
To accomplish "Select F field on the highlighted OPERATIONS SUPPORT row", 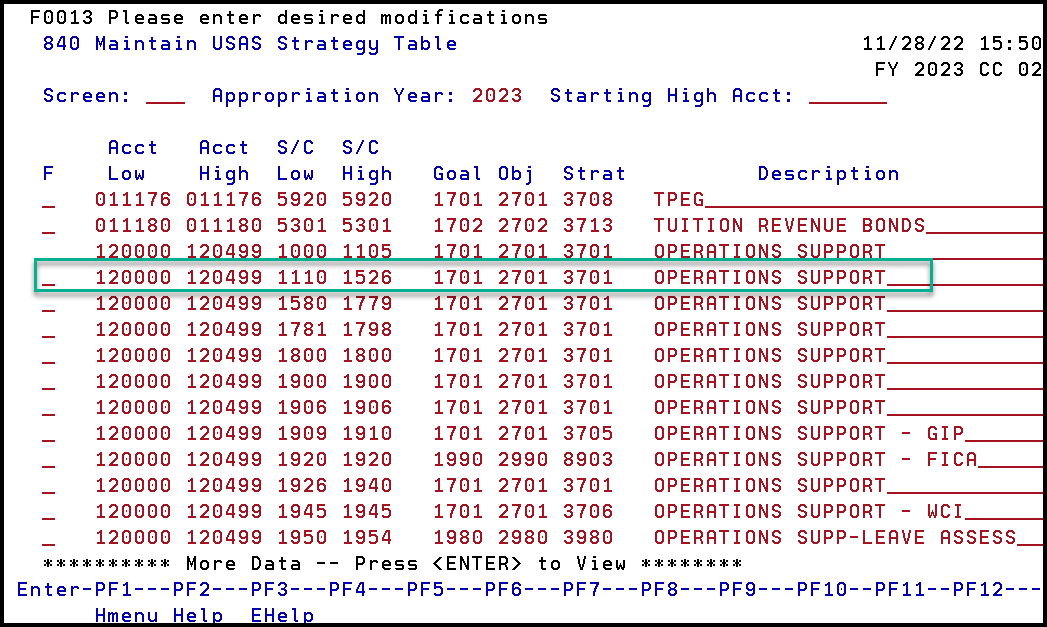I will (x=47, y=277).
